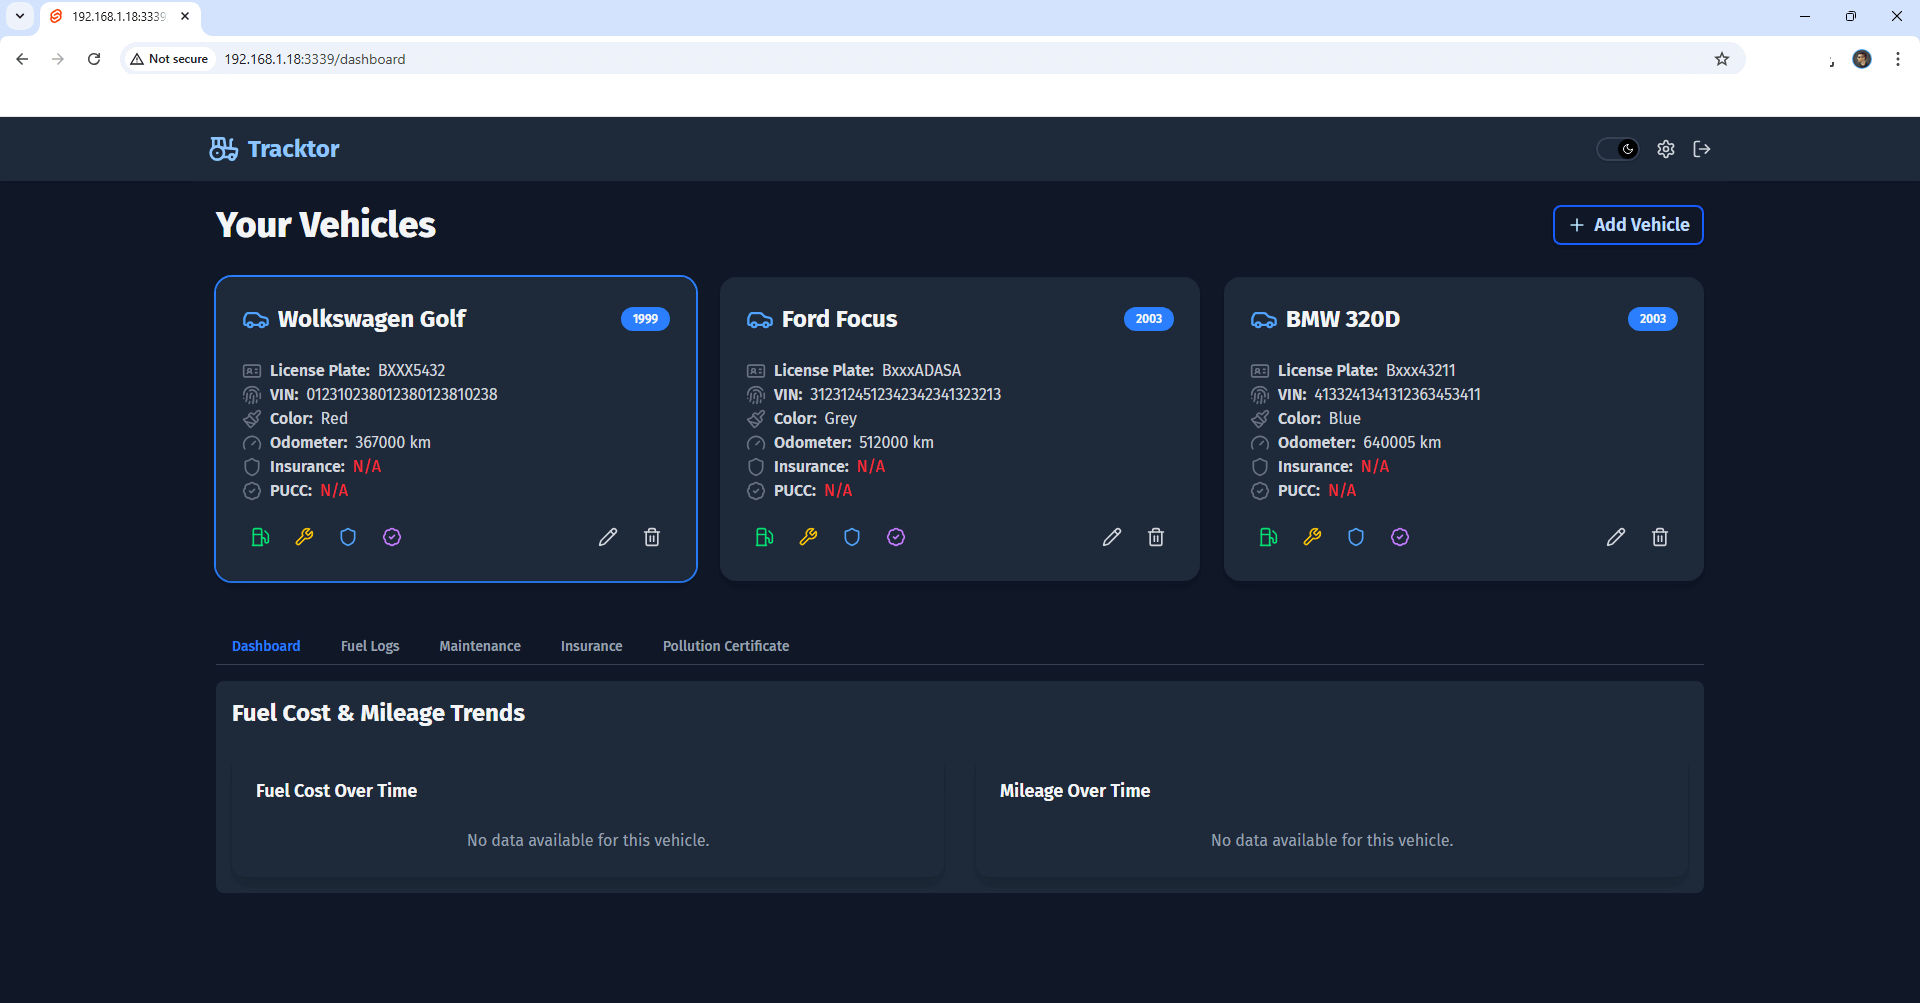Viewport: 1920px width, 1003px height.
Task: Open settings gear in Tracktor header
Action: pyautogui.click(x=1666, y=149)
